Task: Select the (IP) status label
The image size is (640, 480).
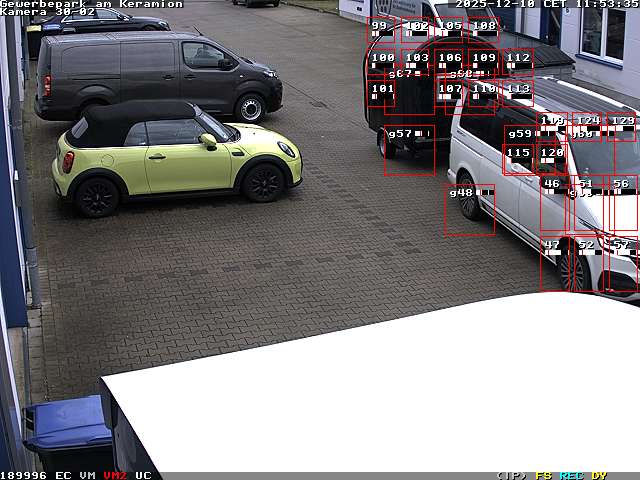Action: [x=511, y=475]
